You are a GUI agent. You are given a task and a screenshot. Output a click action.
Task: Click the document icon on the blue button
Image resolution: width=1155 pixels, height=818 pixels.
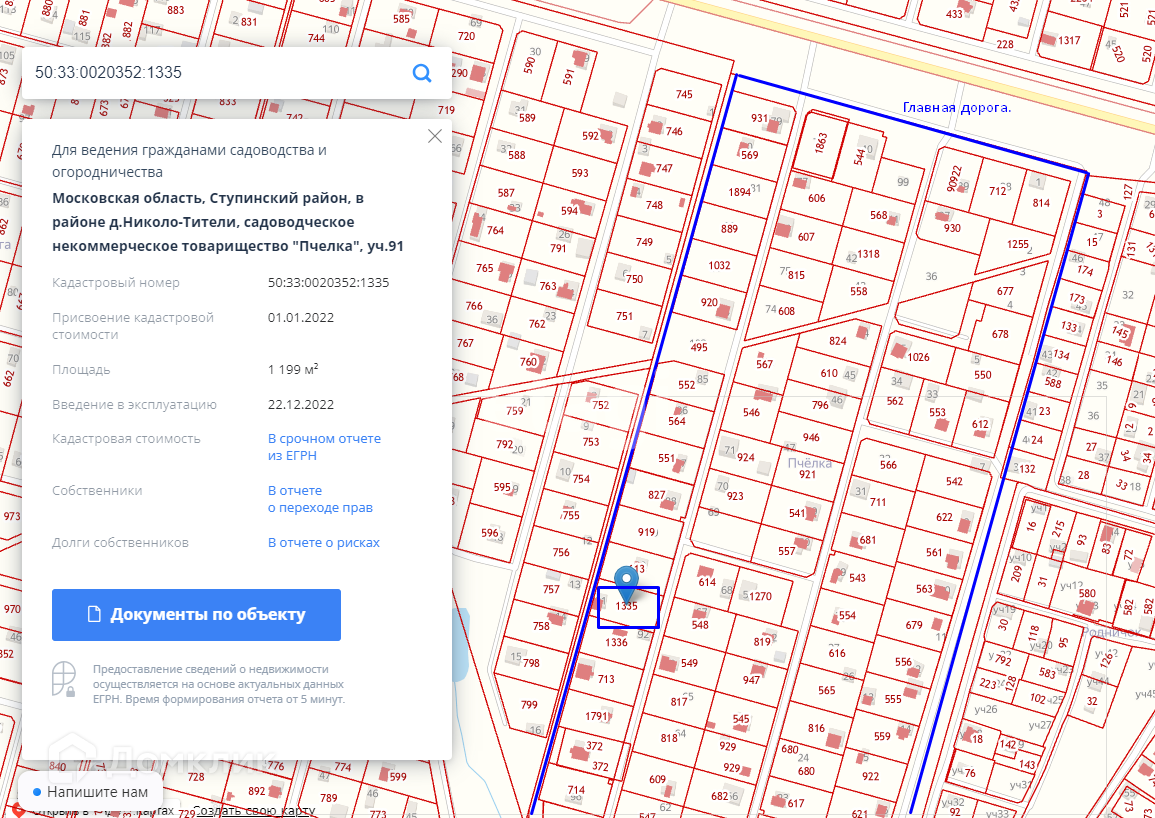(94, 615)
